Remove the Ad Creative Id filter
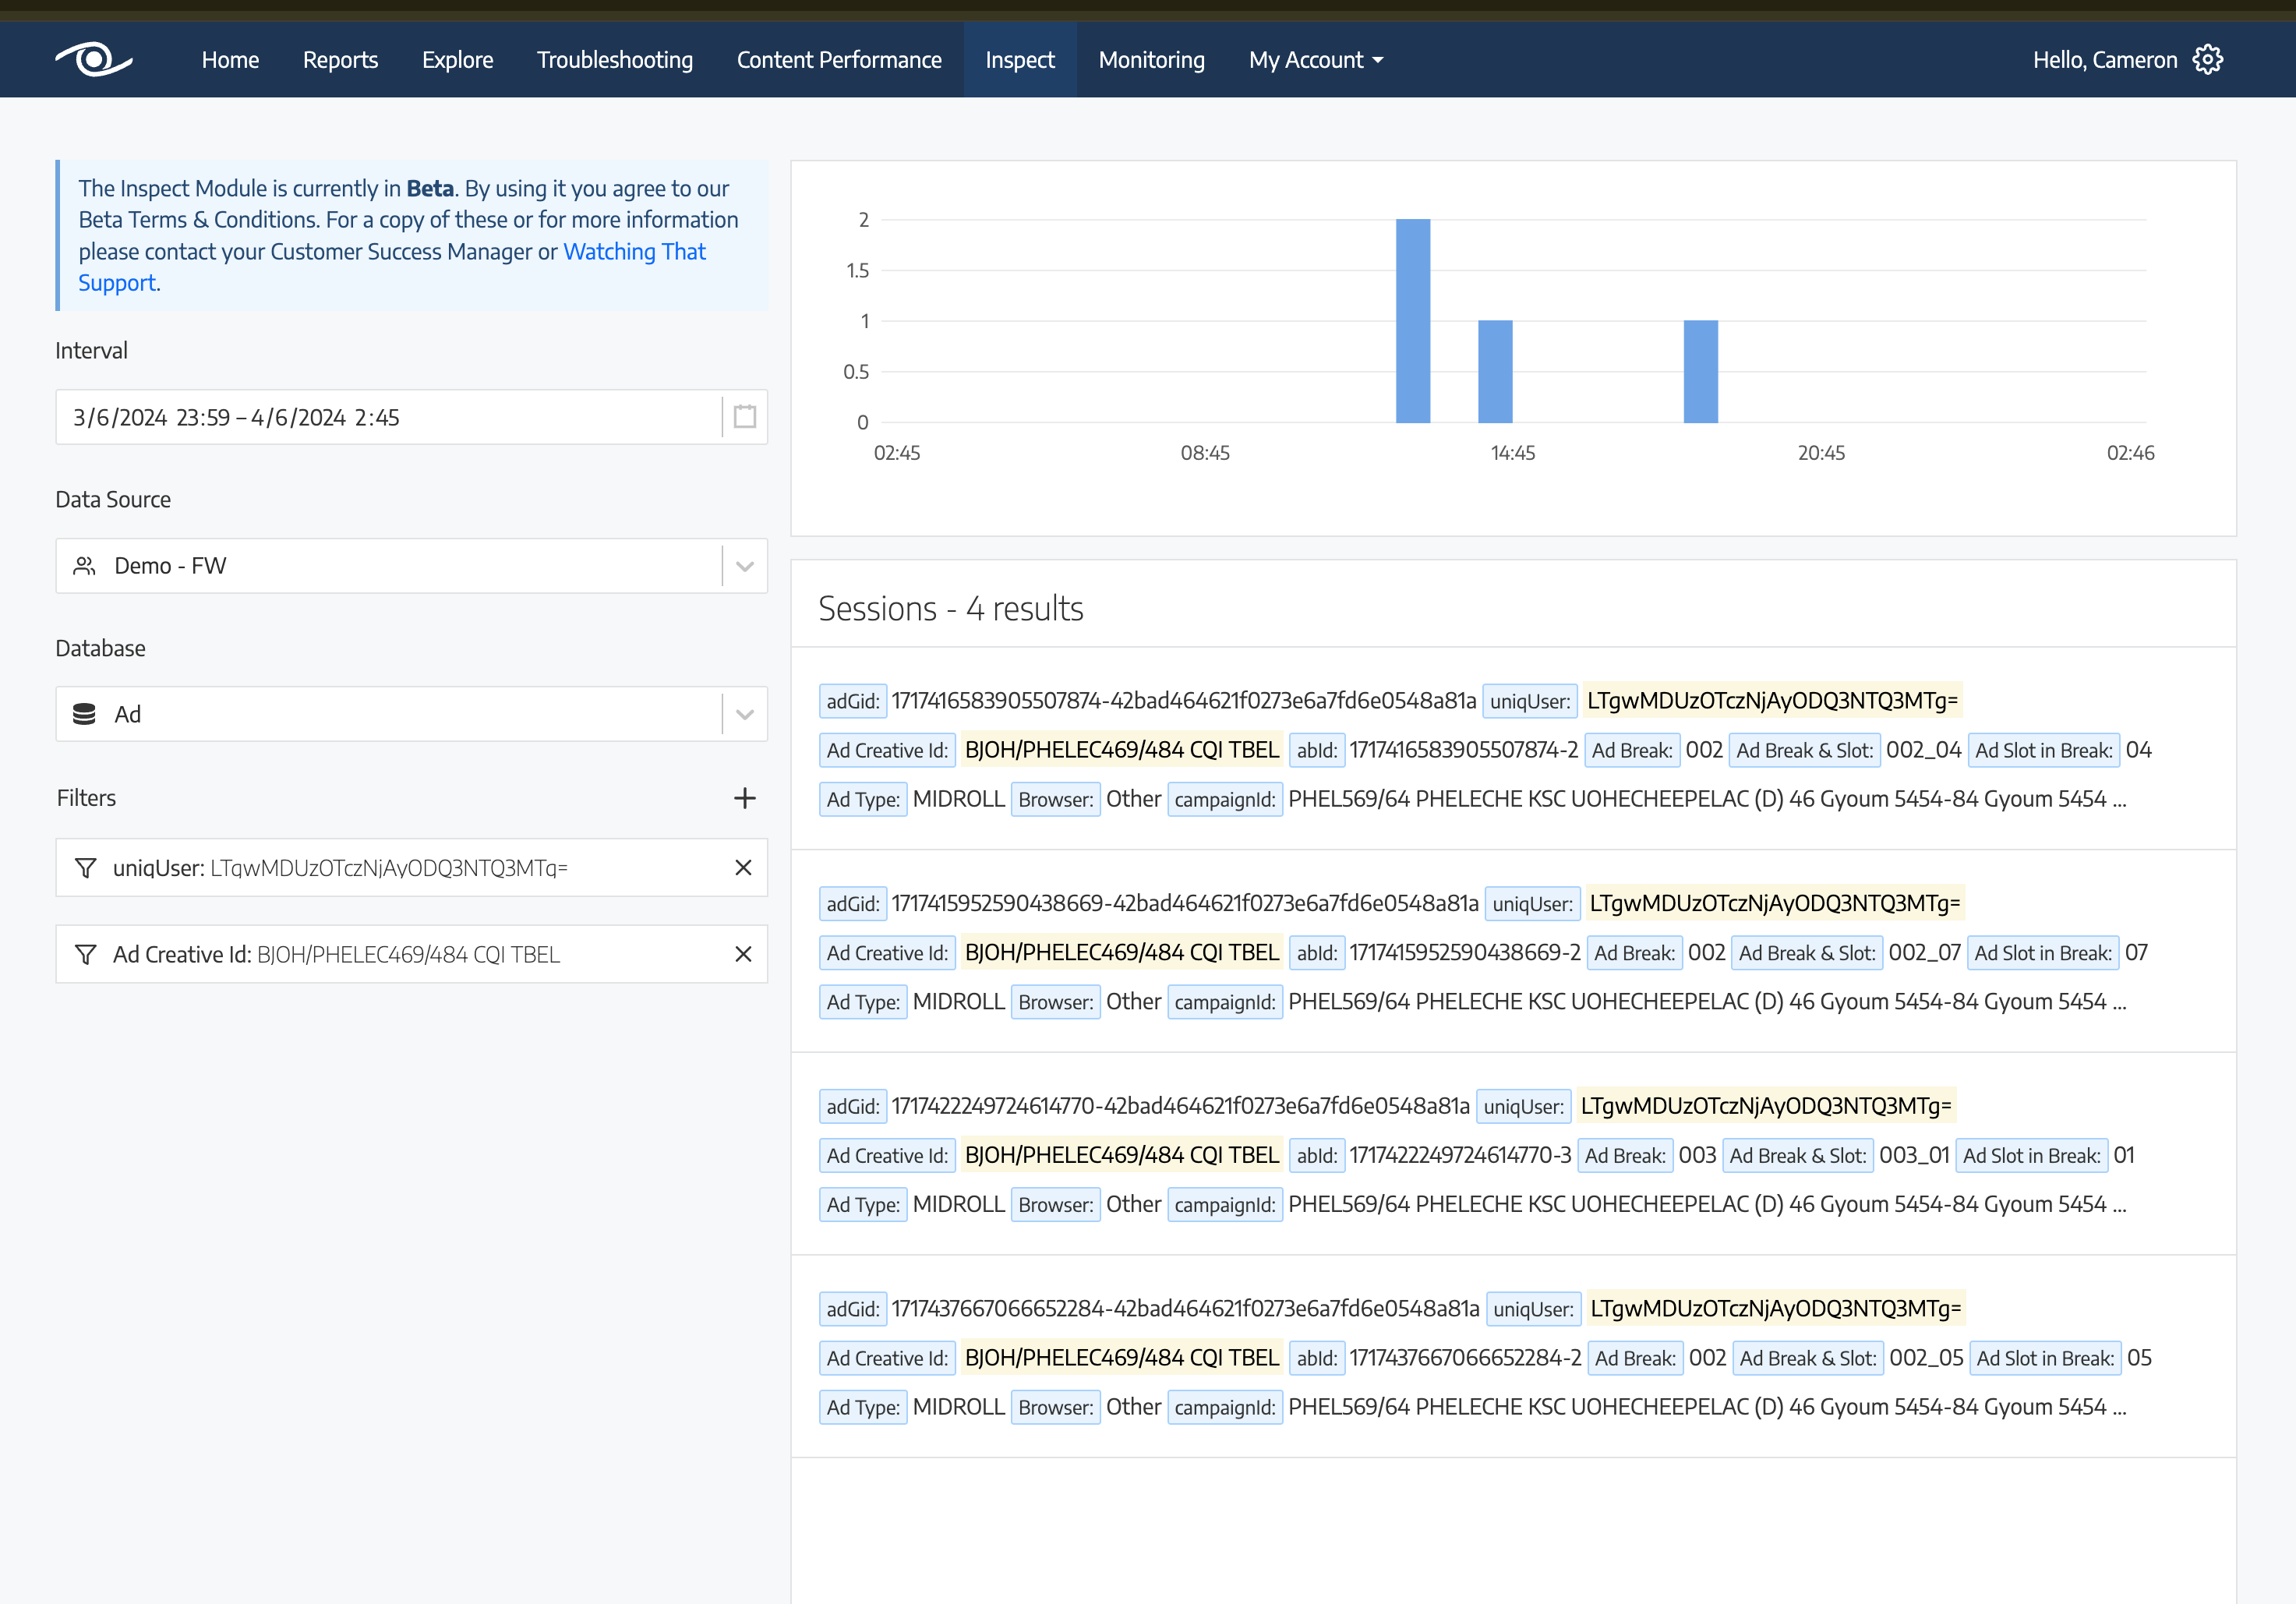Screen dimensions: 2296x1604 point(743,954)
